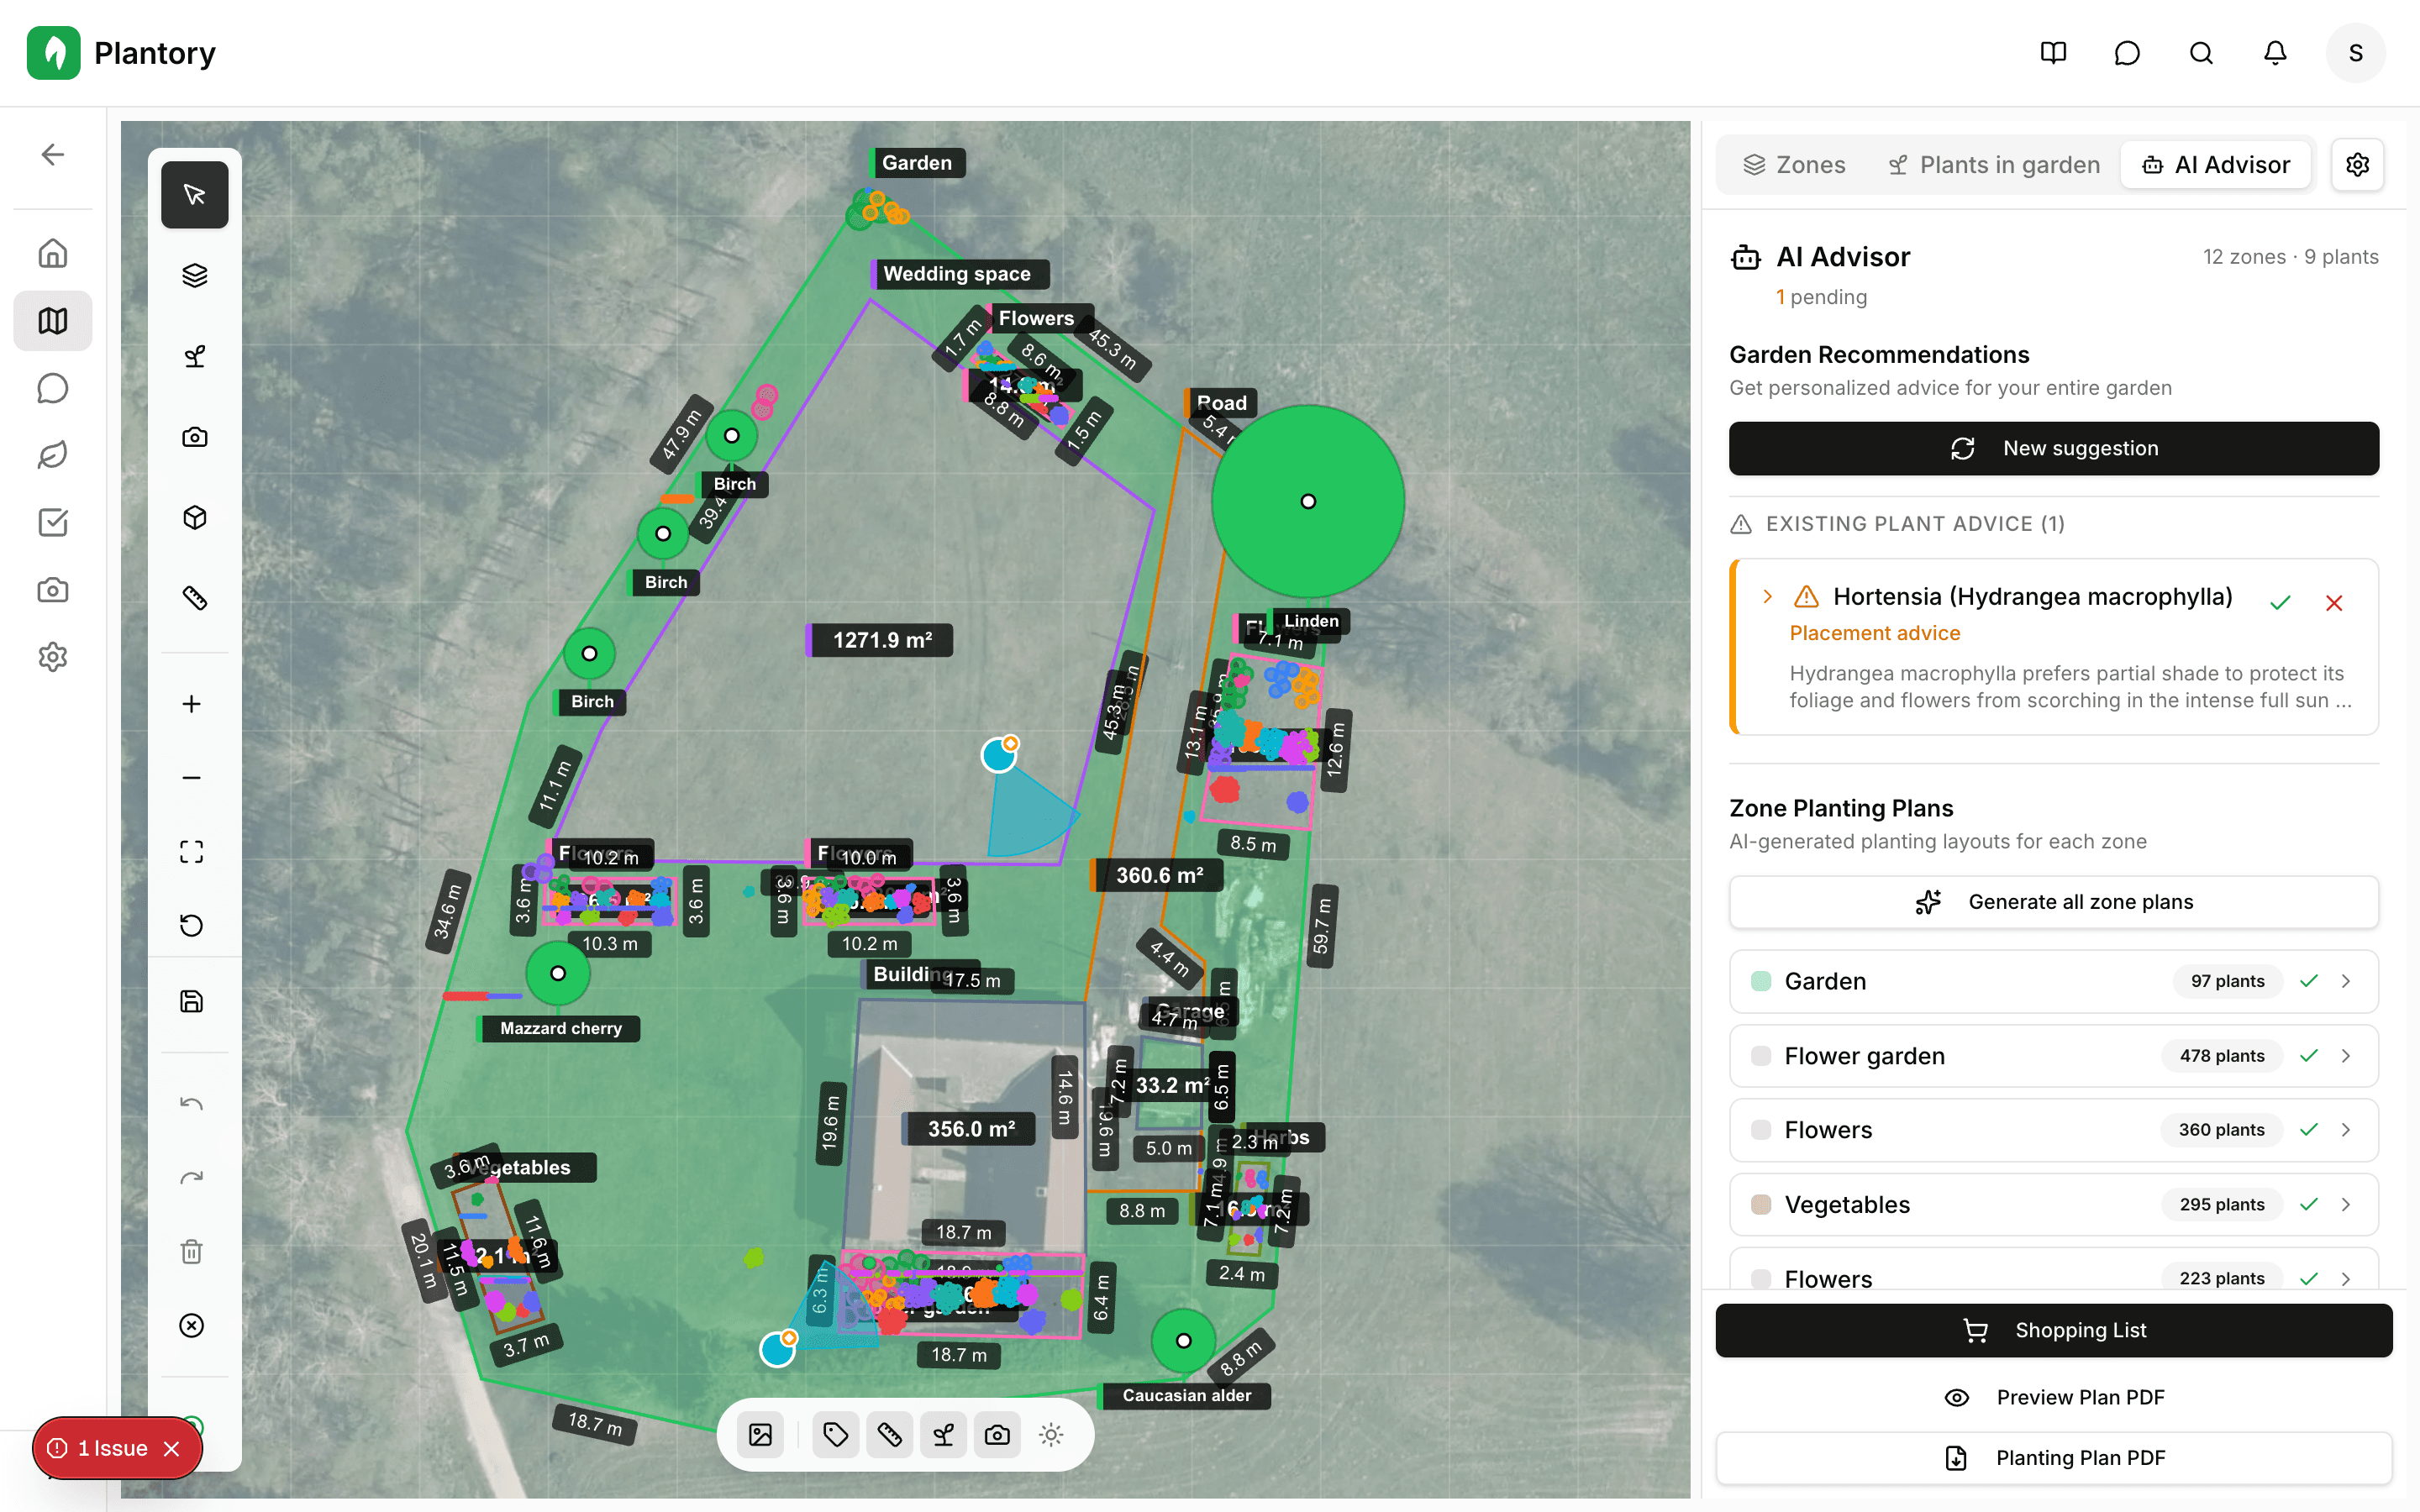Switch to the Zones tab
This screenshot has height=1512, width=2420.
tap(1794, 165)
